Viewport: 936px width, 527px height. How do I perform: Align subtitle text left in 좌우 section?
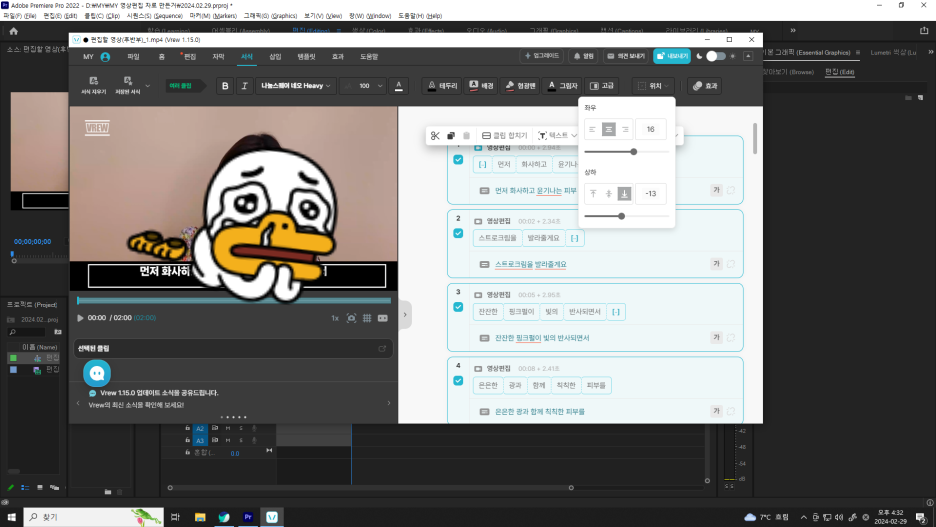coord(593,129)
